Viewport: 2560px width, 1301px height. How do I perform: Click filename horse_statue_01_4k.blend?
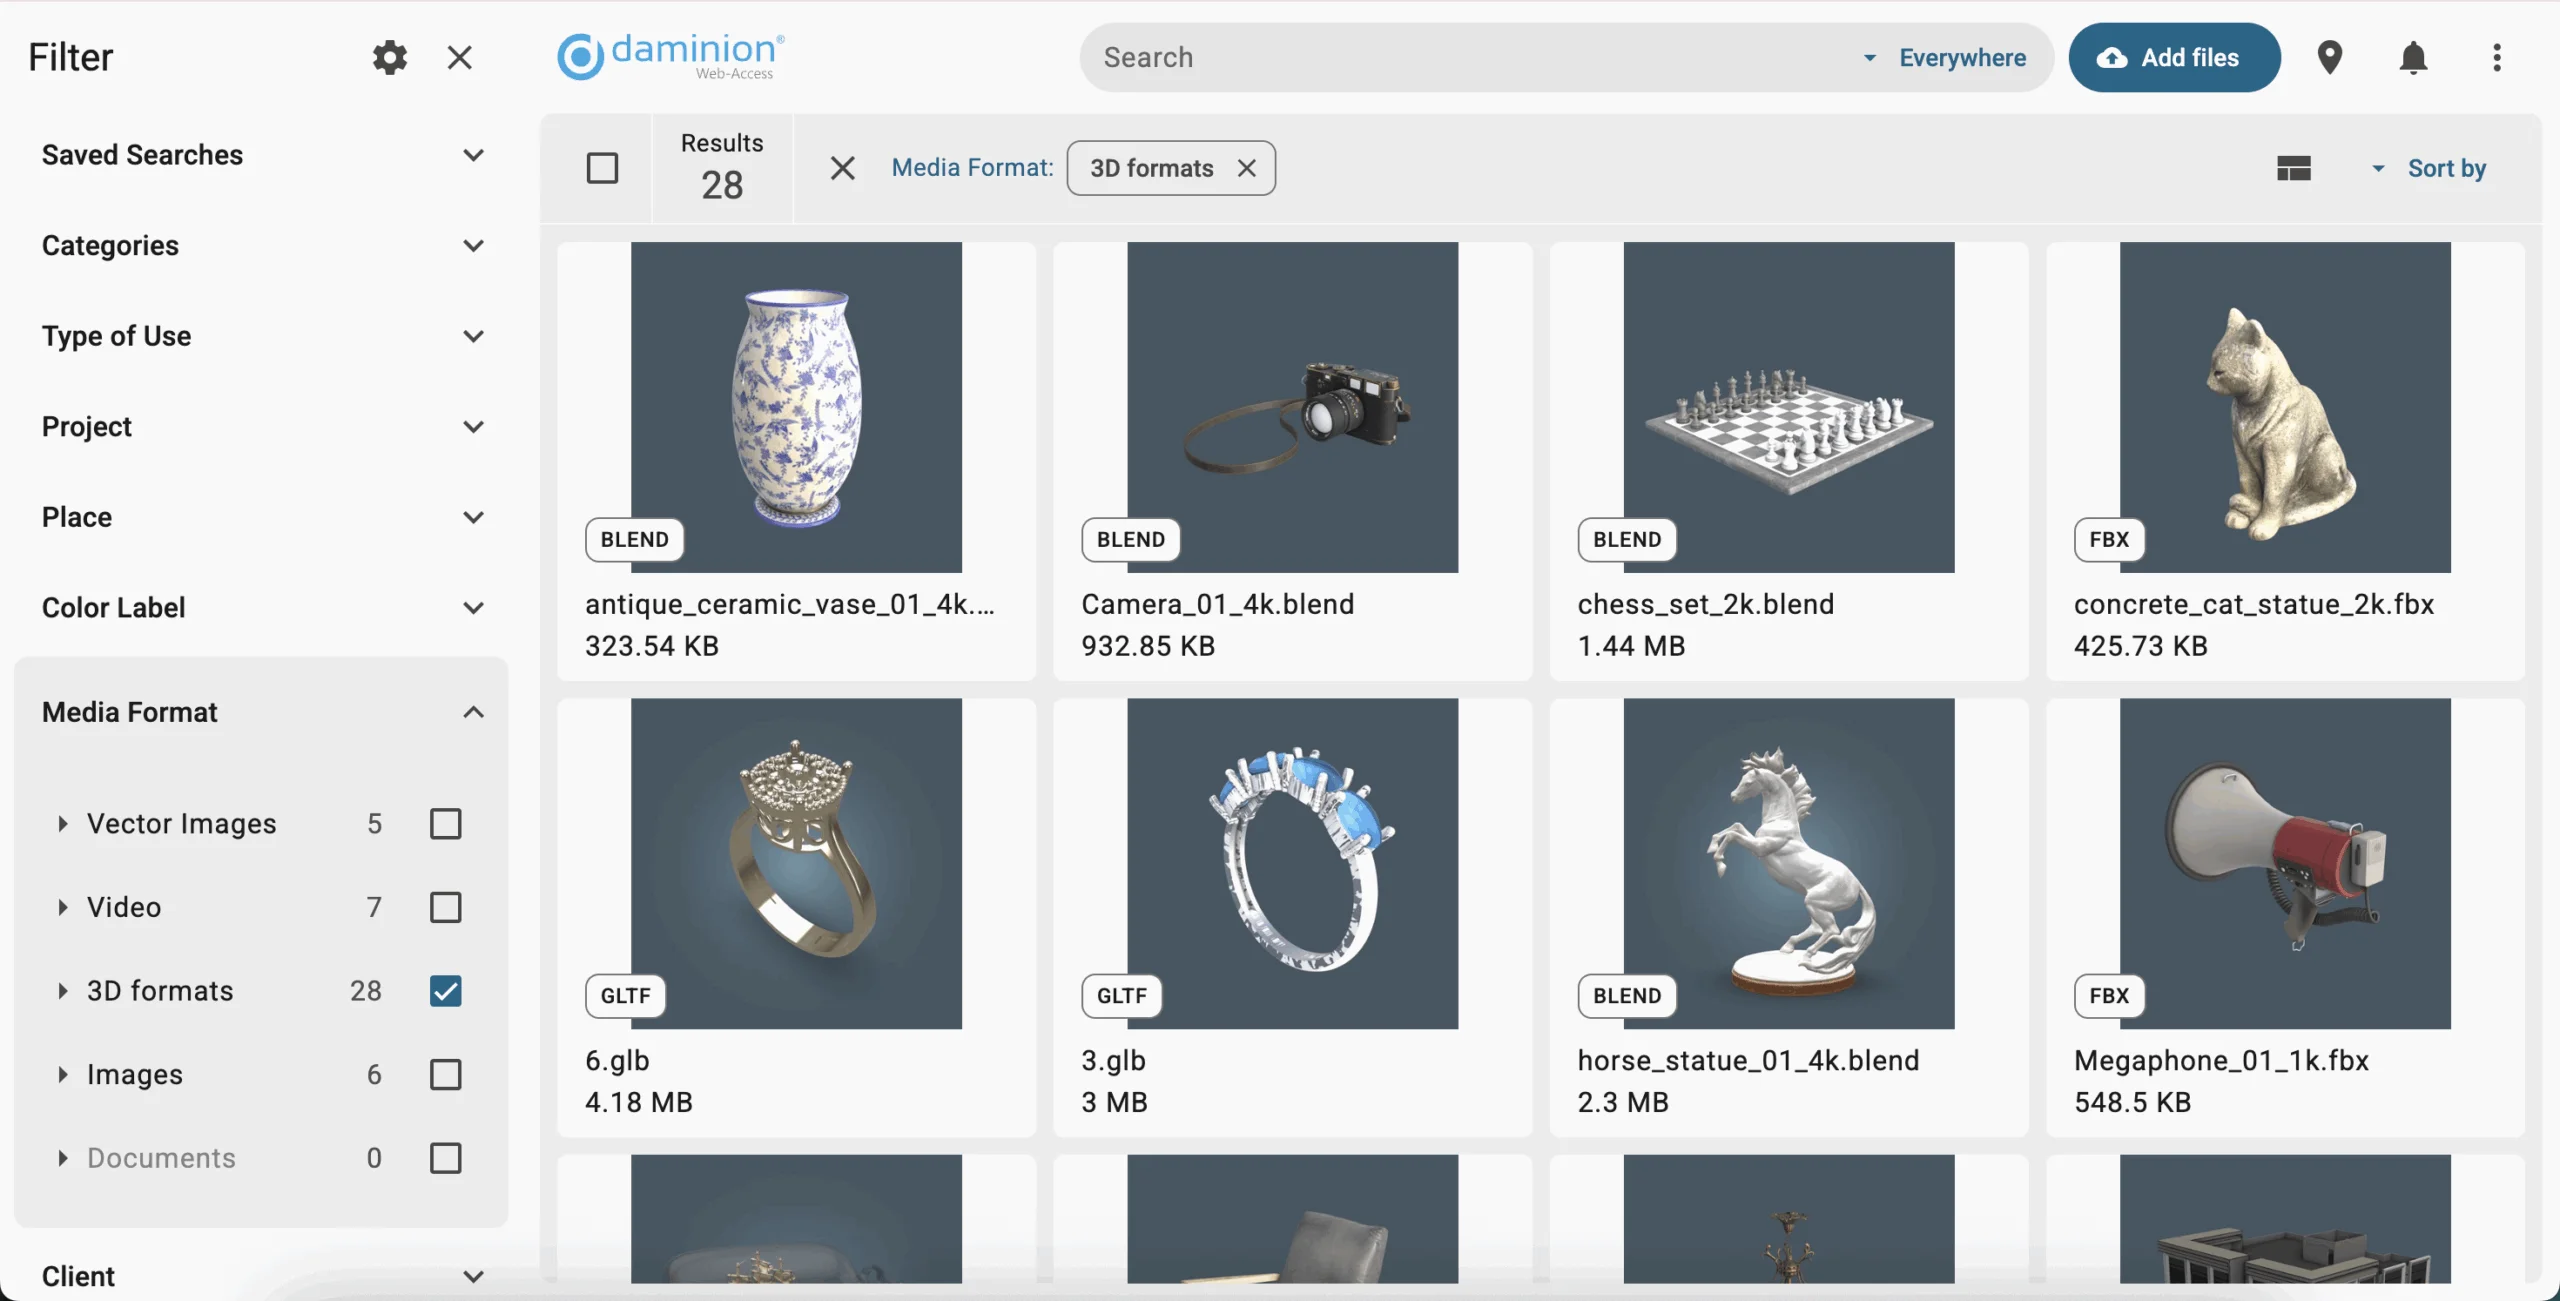[1748, 1061]
